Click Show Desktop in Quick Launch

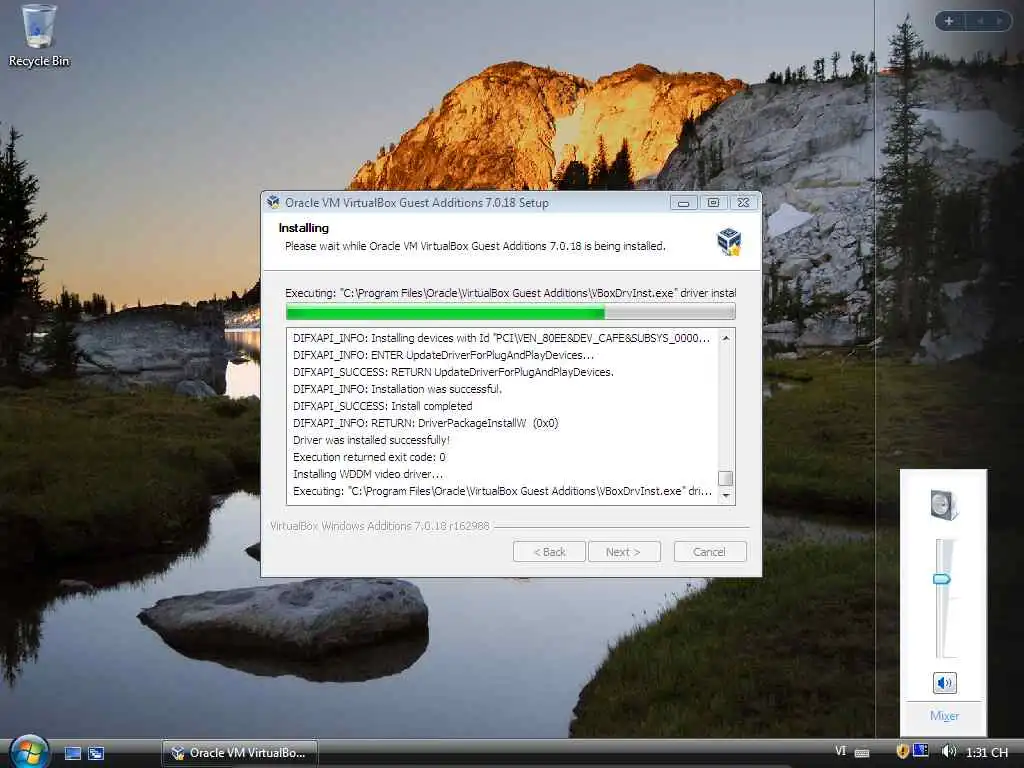point(72,753)
